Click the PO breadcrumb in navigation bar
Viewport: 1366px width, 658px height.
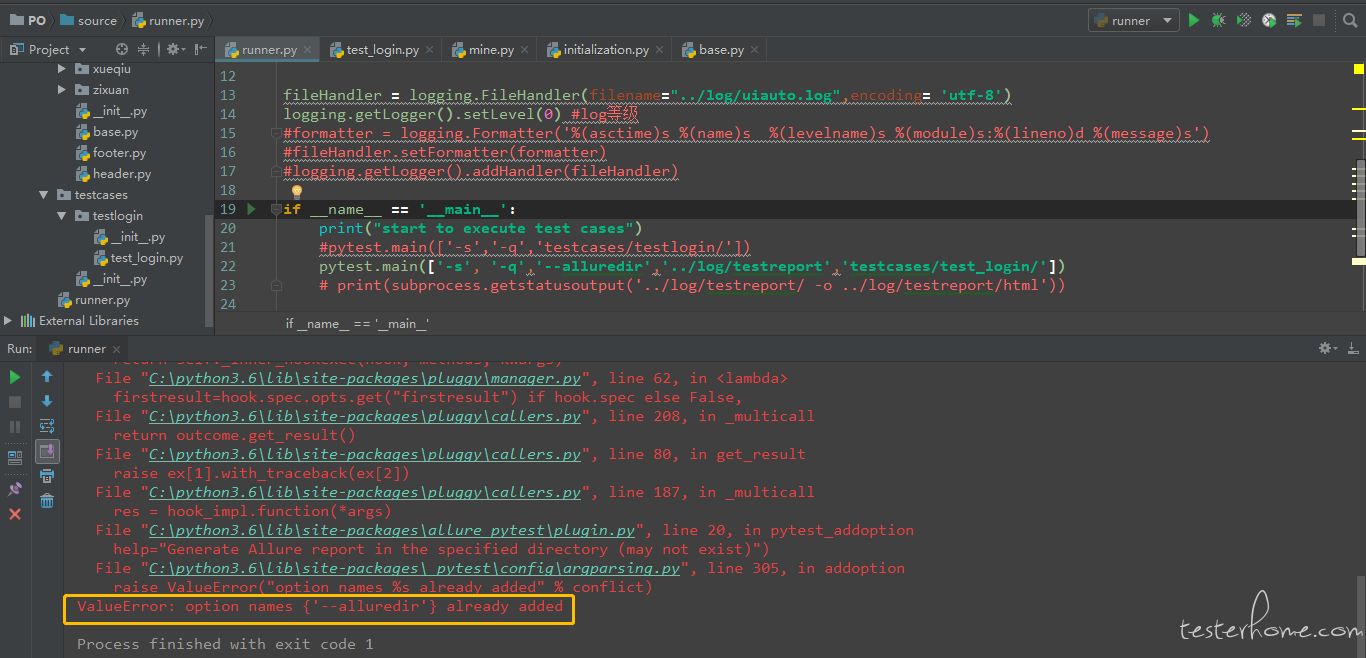click(x=27, y=20)
